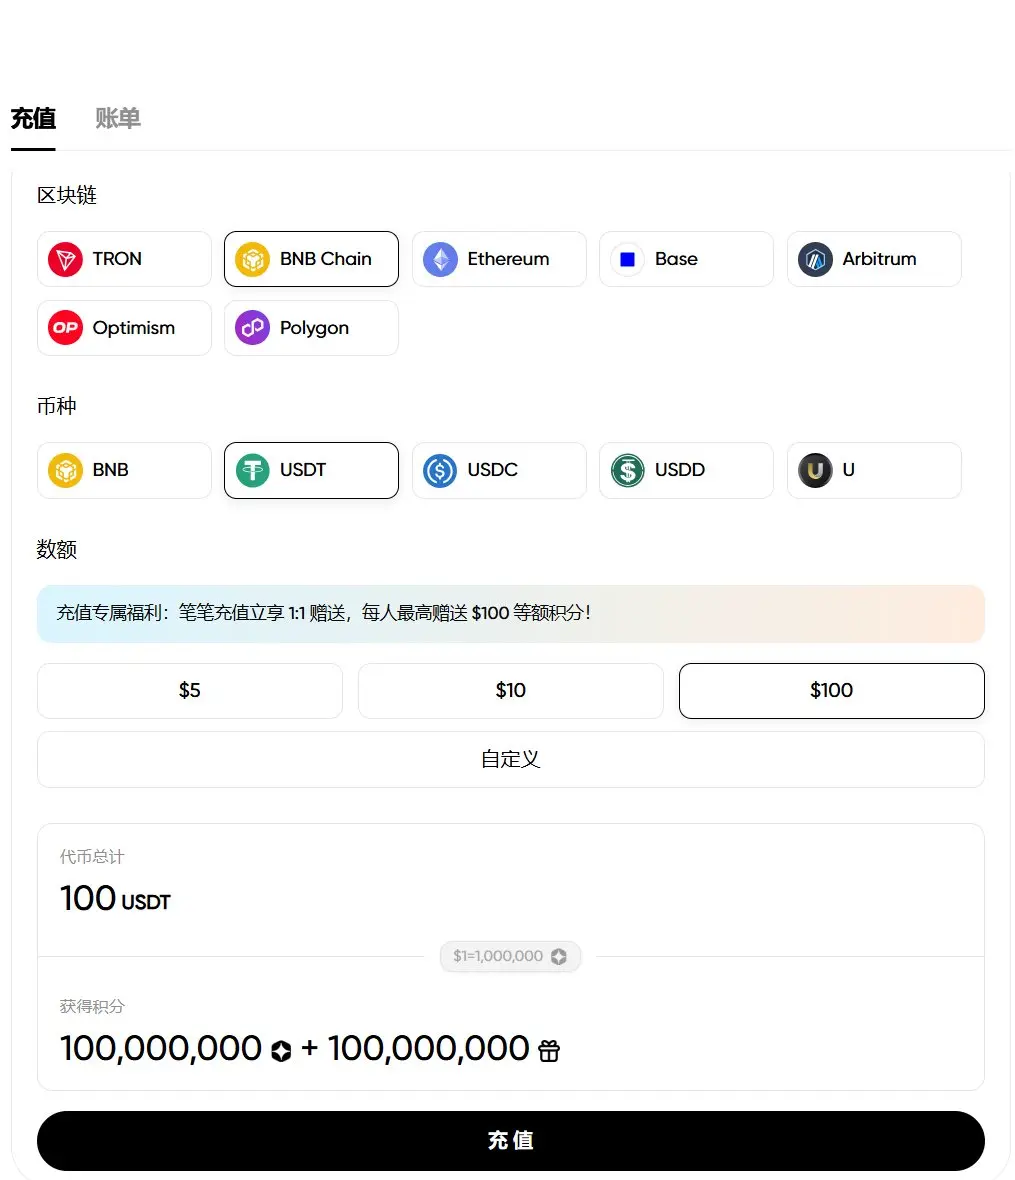1015x1180 pixels.
Task: Click the first 100,000,000 points value
Action: tap(161, 1048)
